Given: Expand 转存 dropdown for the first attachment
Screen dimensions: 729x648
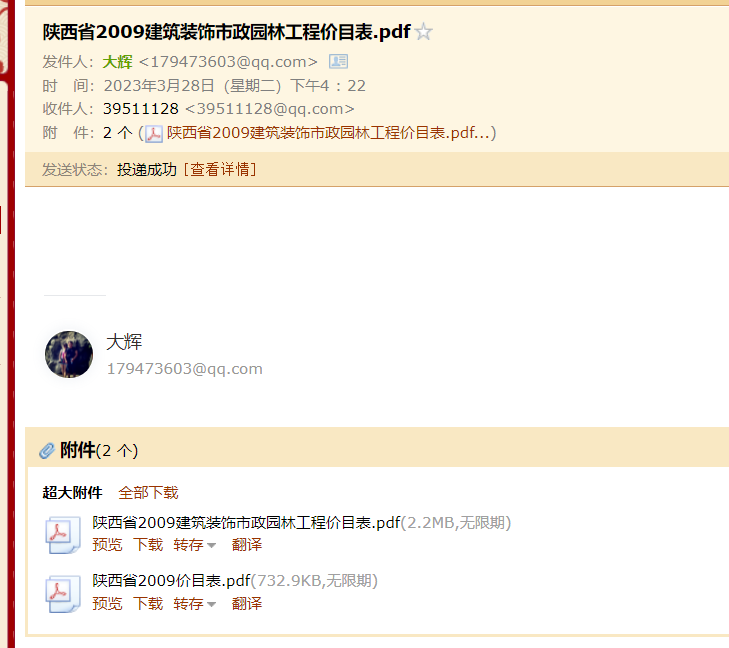Looking at the screenshot, I should click(x=194, y=544).
